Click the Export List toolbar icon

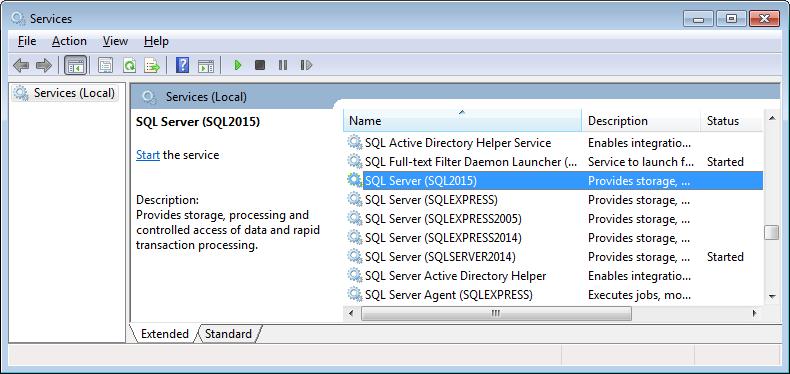(152, 65)
